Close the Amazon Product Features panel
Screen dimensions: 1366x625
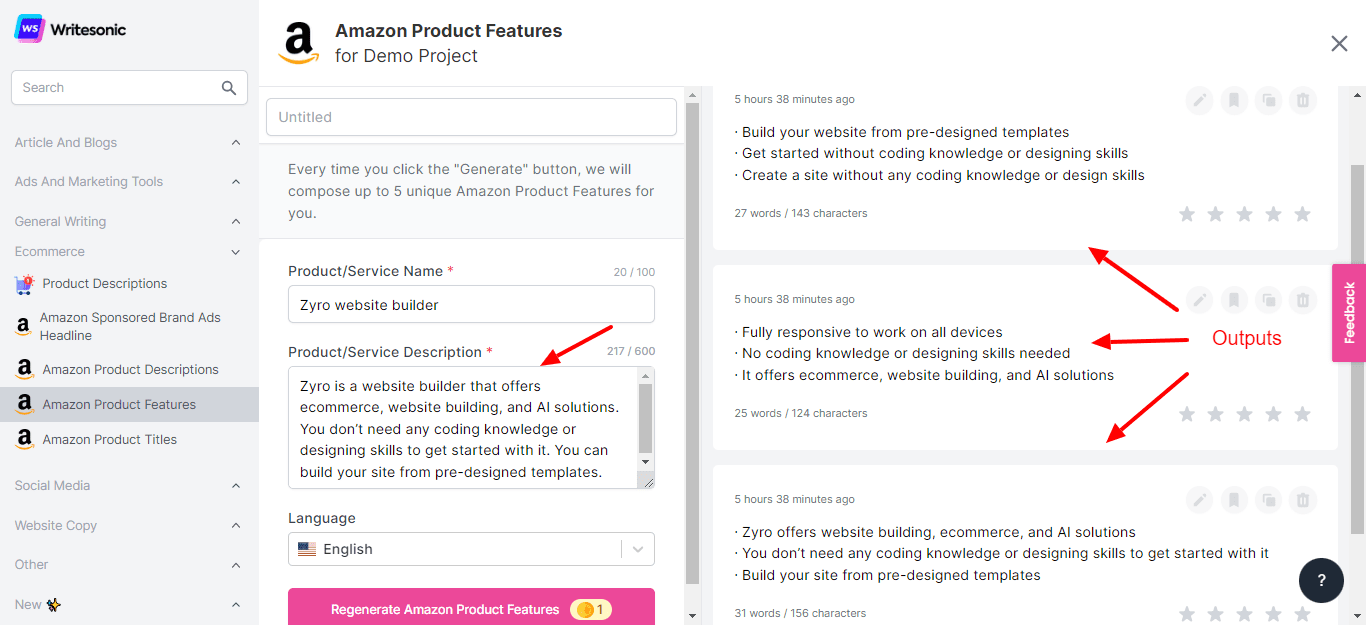tap(1339, 43)
